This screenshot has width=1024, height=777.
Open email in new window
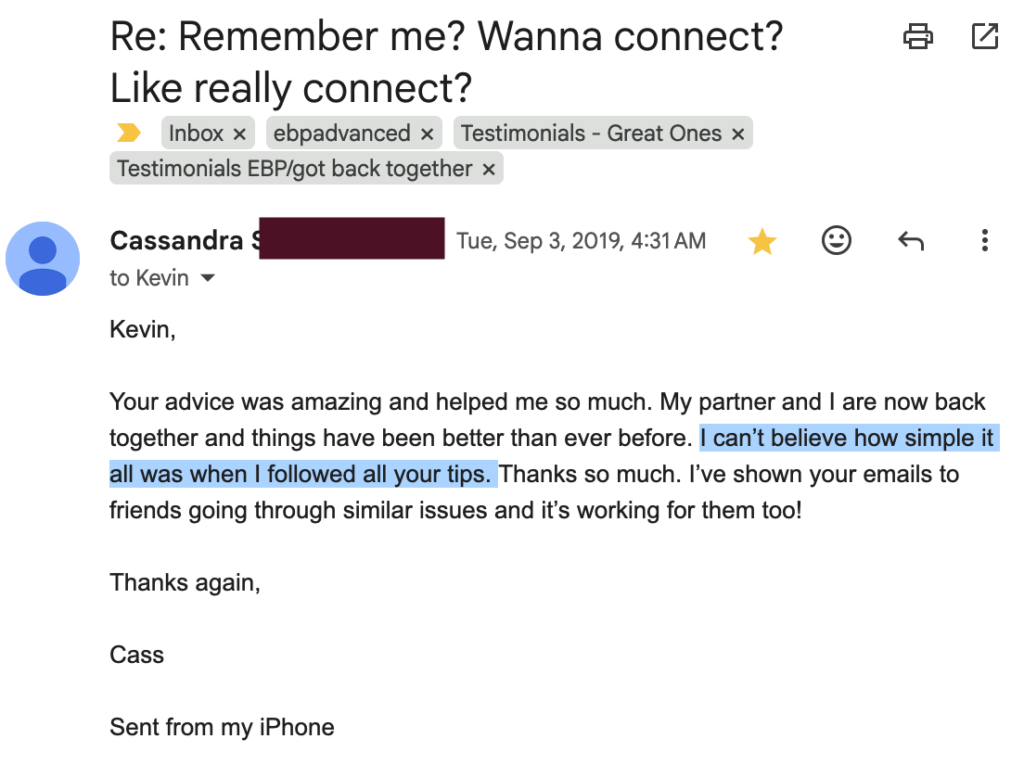(x=985, y=37)
